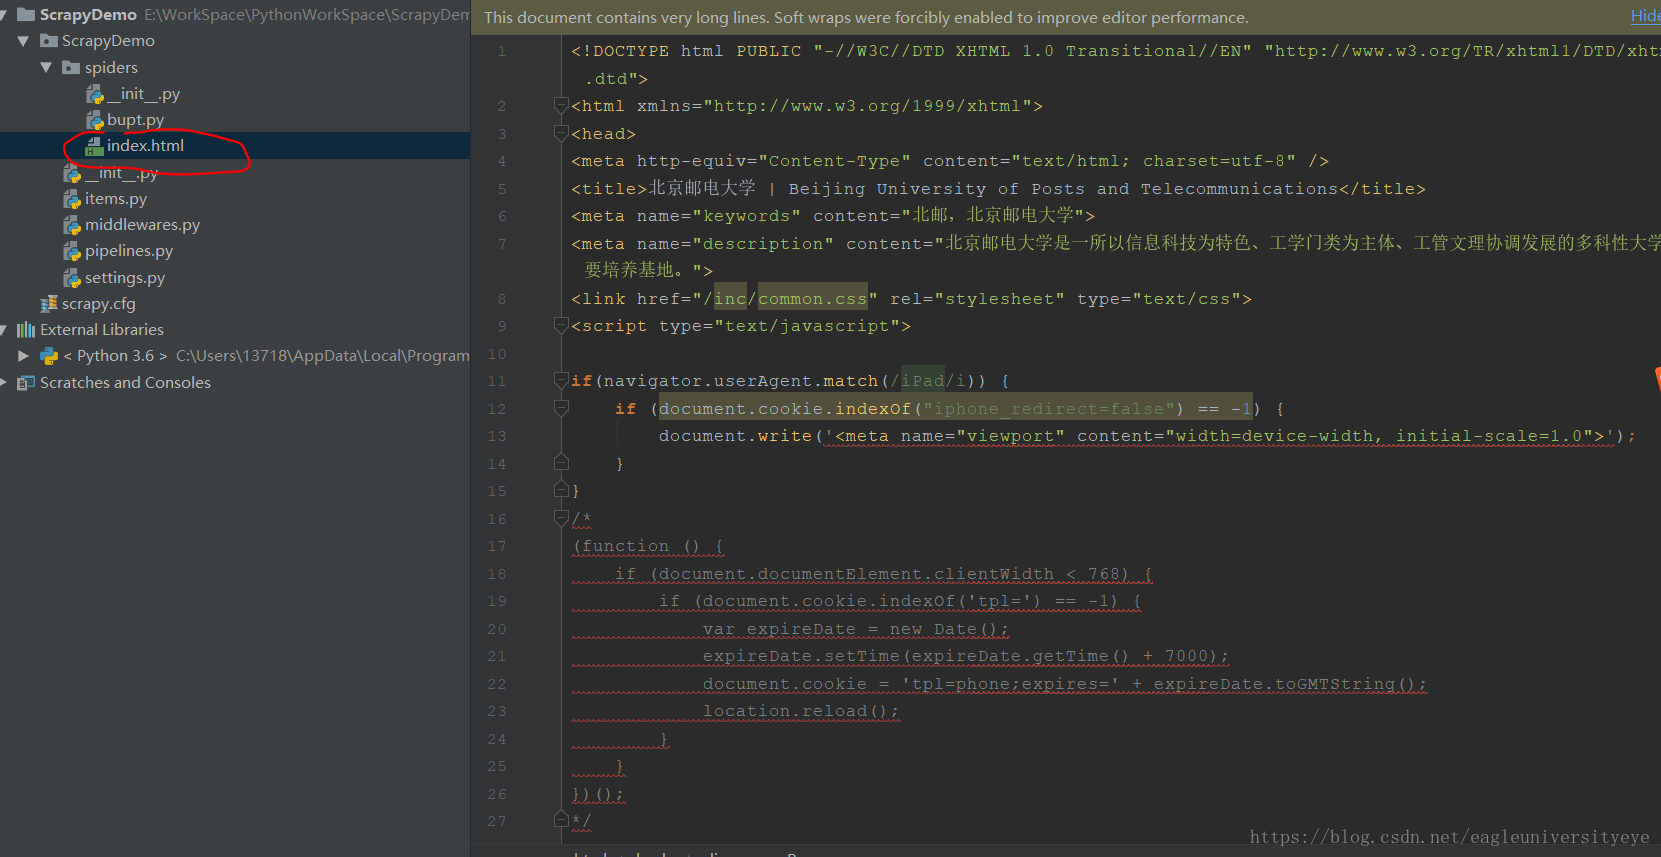
Task: Click line number 13 in gutter
Action: pos(497,436)
